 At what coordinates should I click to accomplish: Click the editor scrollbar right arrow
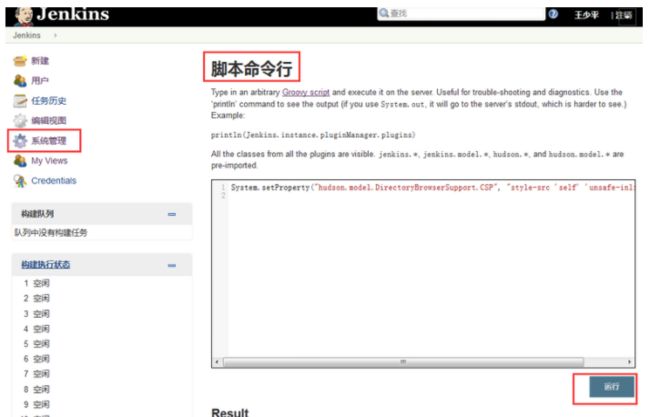(x=630, y=362)
